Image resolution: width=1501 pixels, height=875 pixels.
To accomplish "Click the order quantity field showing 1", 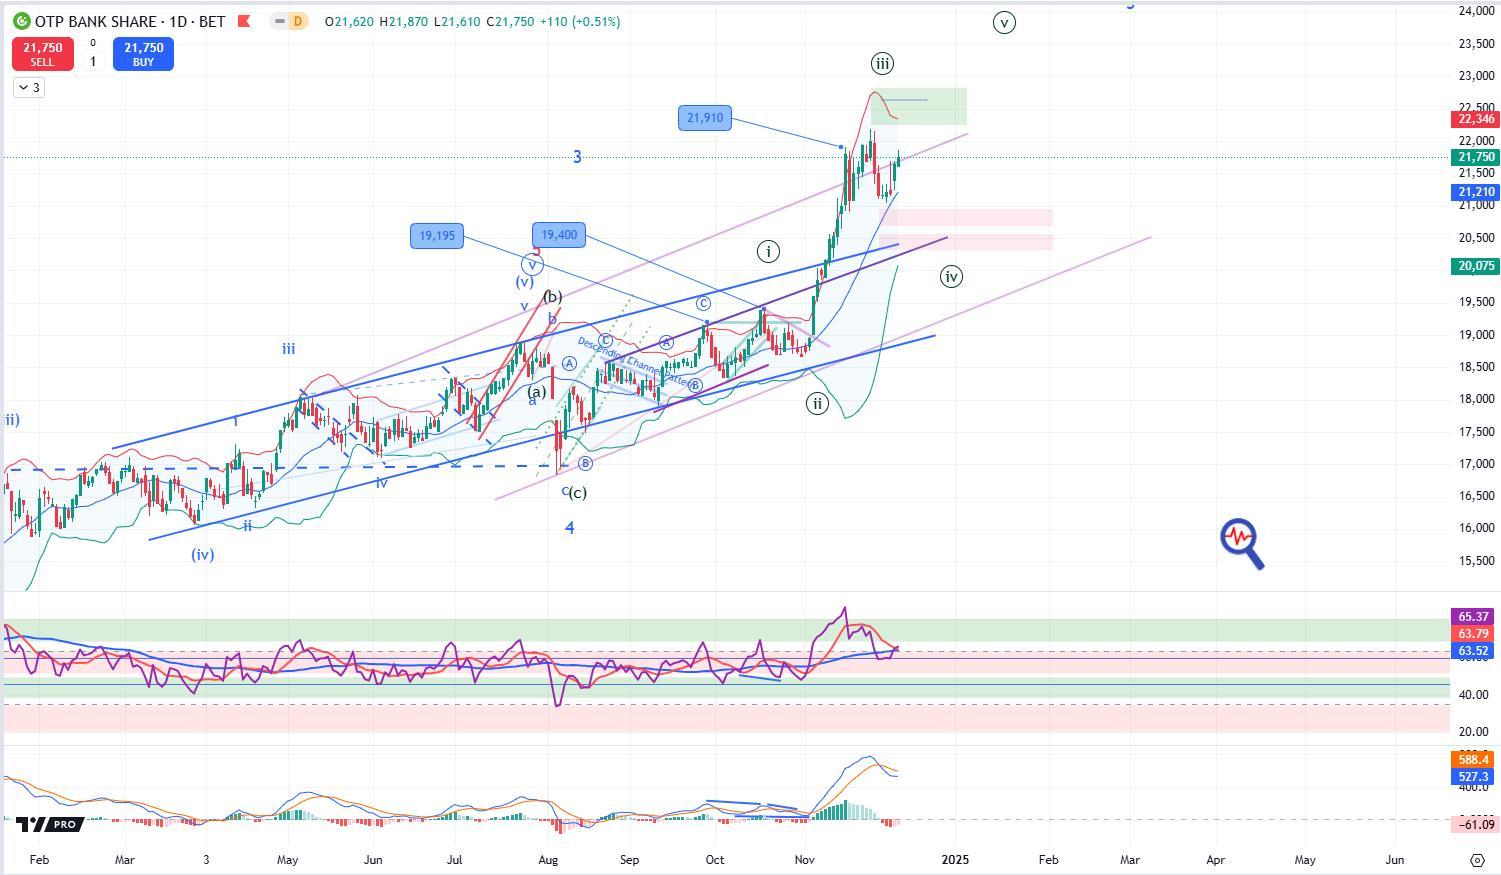I will pyautogui.click(x=93, y=61).
